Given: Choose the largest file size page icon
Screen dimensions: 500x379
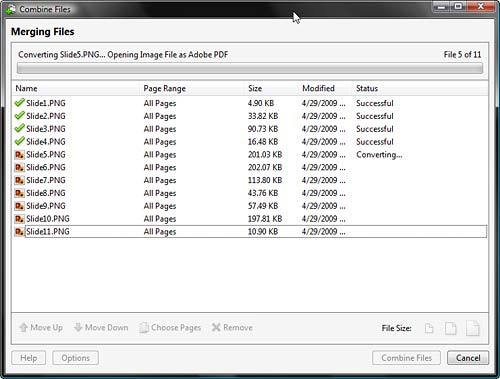Looking at the screenshot, I should [473, 328].
